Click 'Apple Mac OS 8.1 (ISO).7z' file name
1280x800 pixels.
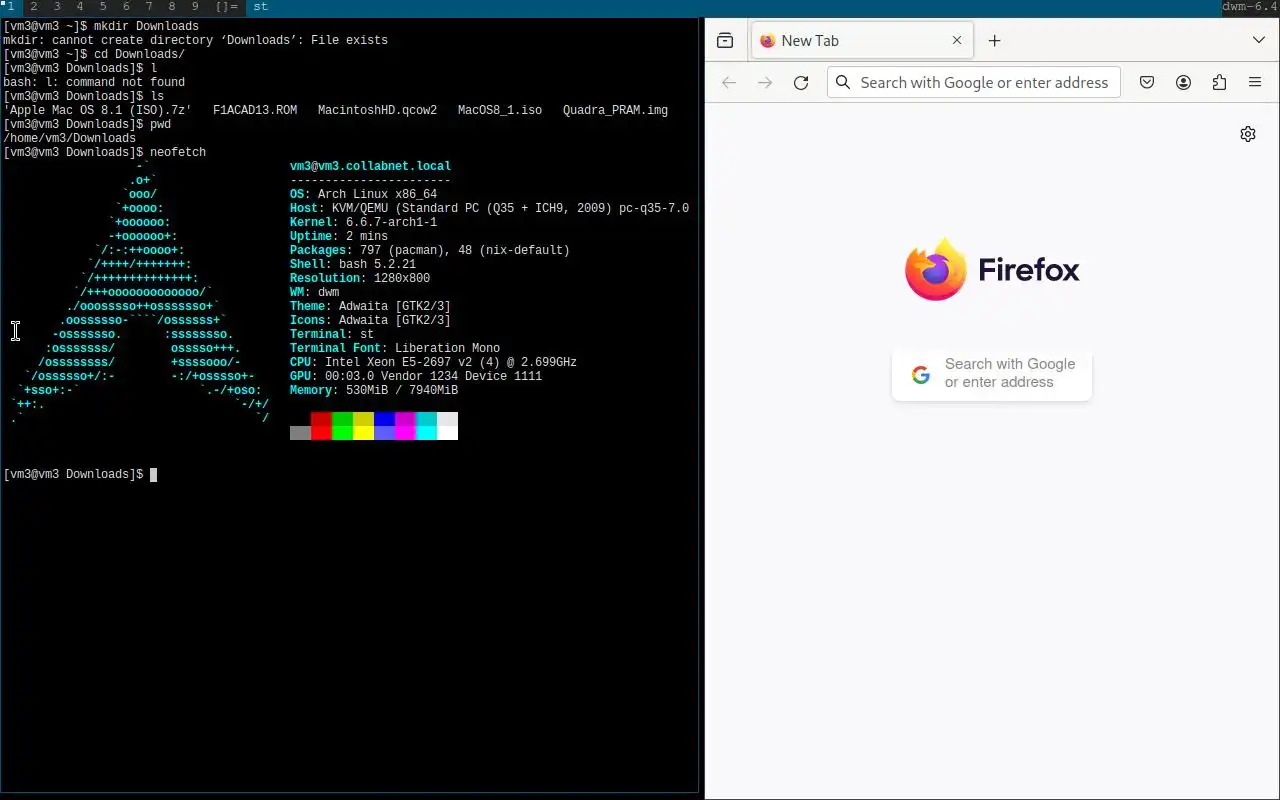tap(97, 111)
